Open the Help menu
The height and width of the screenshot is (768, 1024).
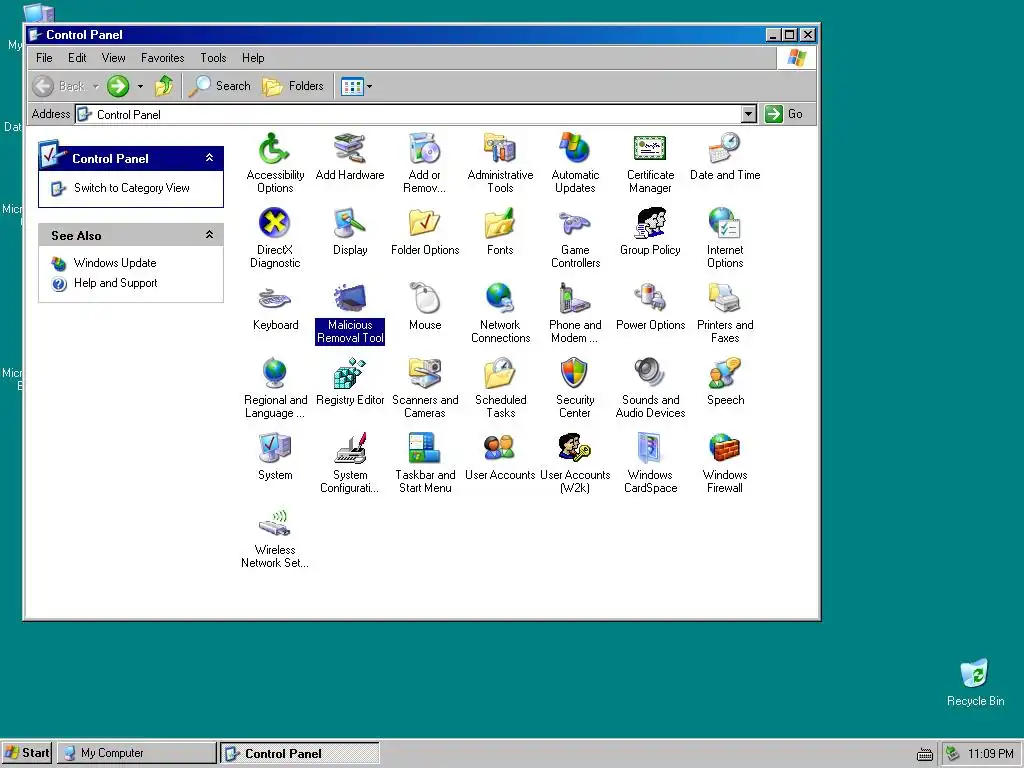pyautogui.click(x=253, y=58)
